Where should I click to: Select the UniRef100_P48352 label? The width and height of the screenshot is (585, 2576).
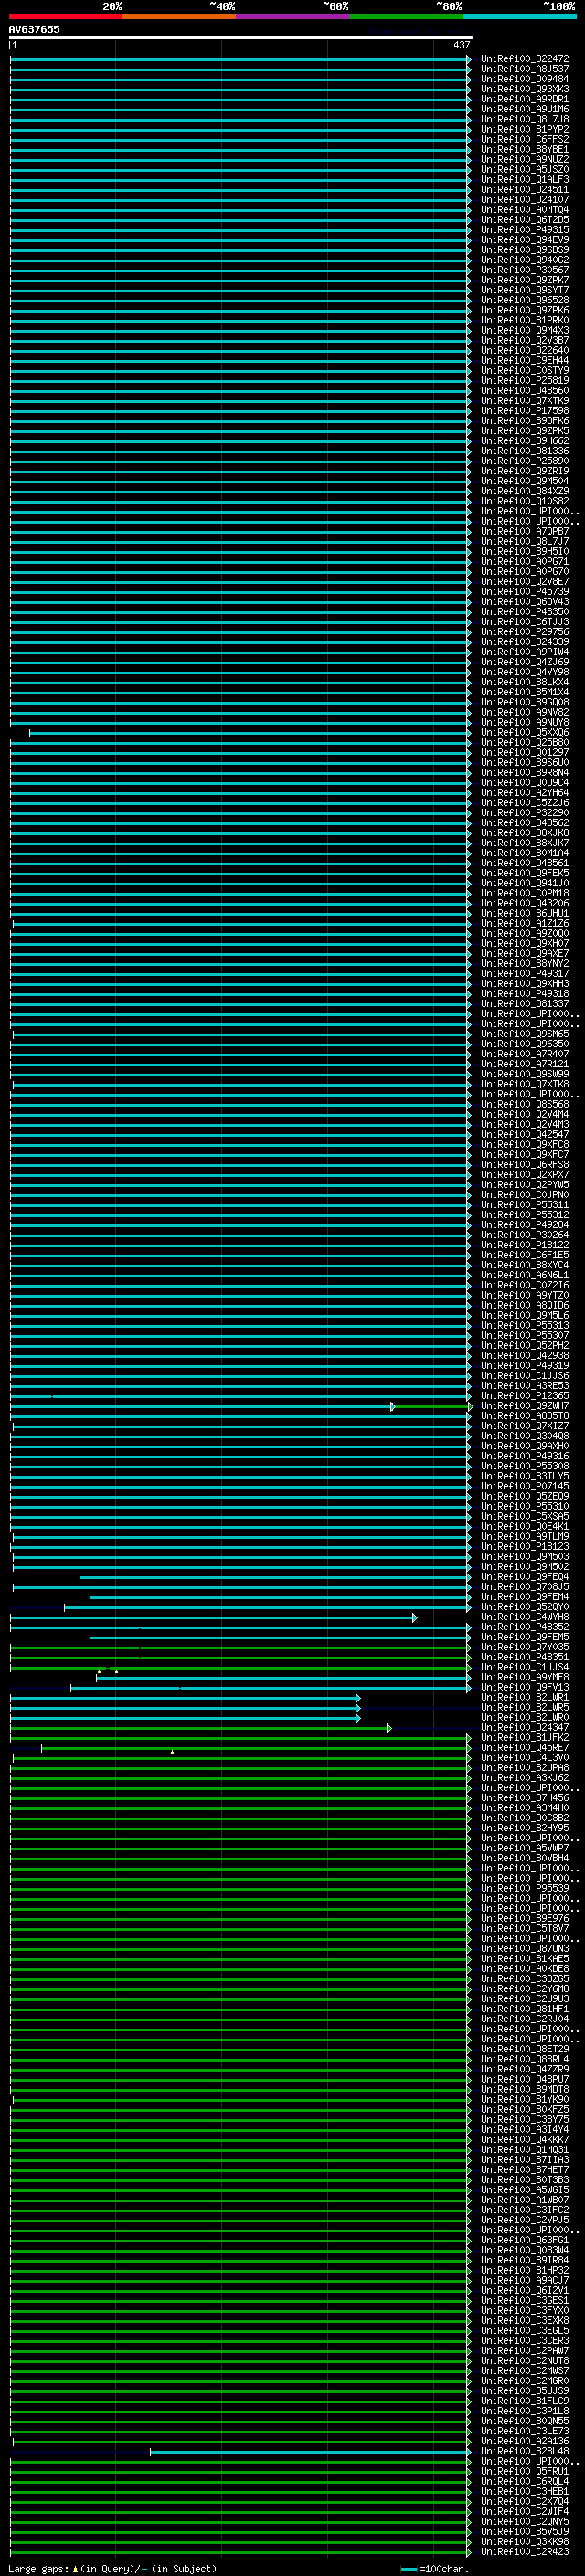coord(525,1627)
